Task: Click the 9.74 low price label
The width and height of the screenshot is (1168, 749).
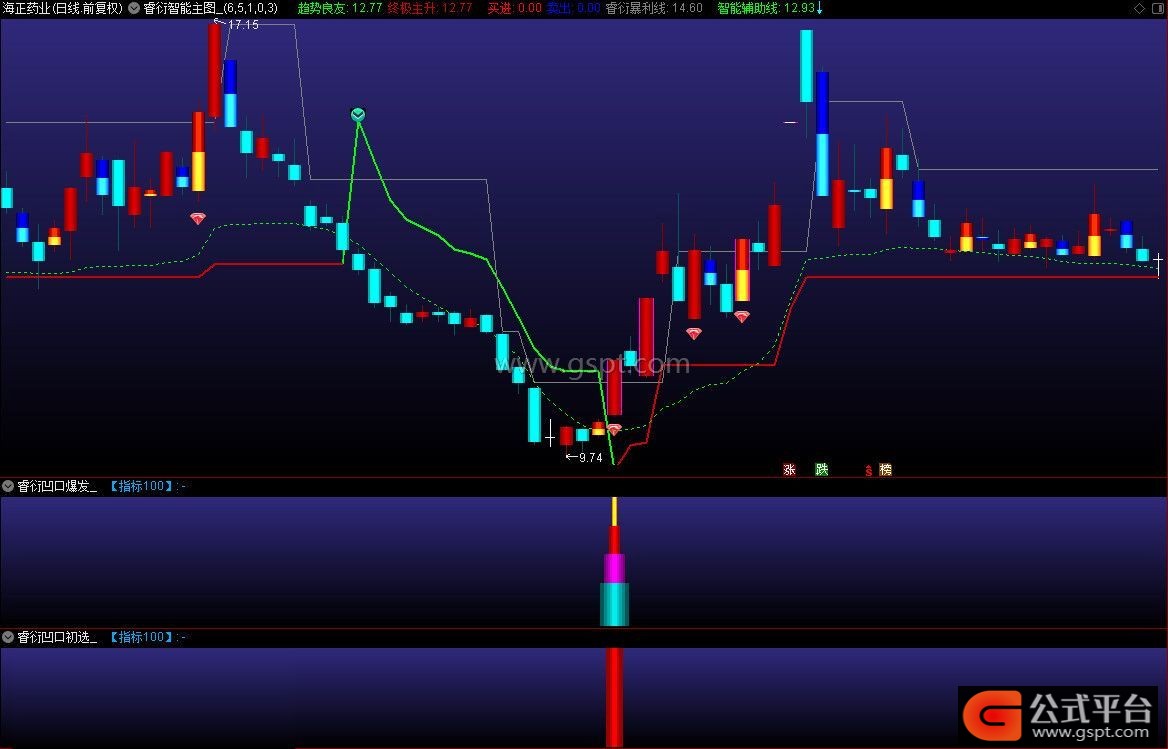Action: (590, 457)
